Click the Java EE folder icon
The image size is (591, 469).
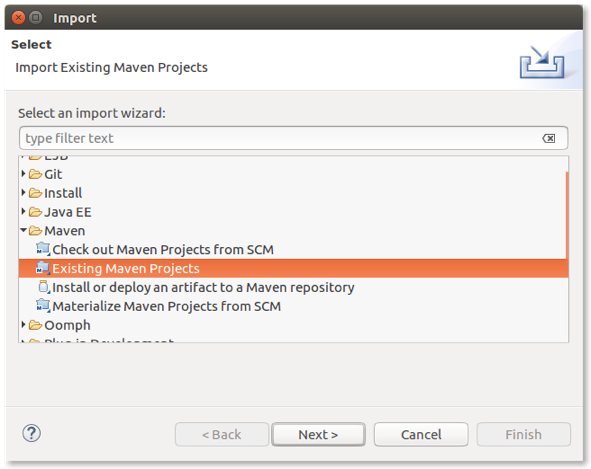coord(35,212)
